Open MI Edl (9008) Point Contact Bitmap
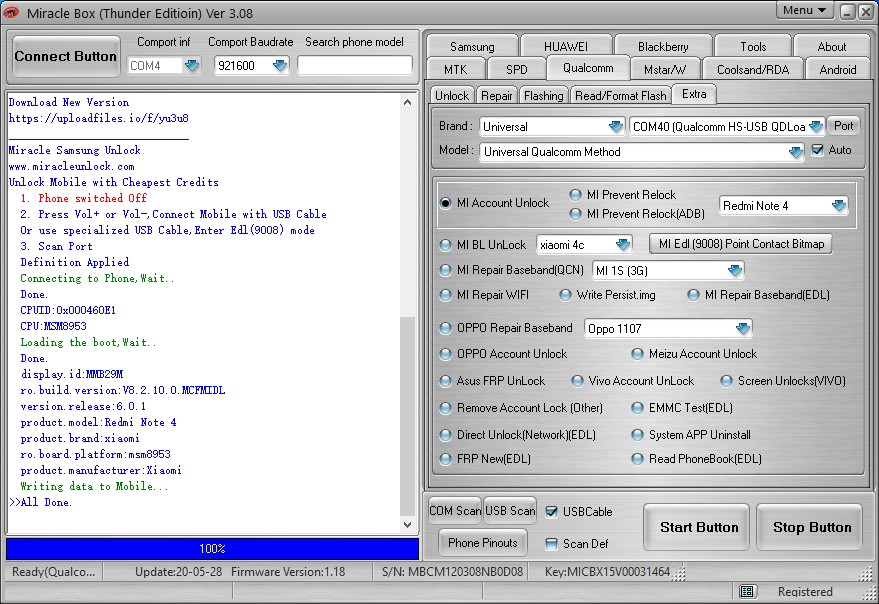Screen dimensions: 879x604 coord(741,244)
